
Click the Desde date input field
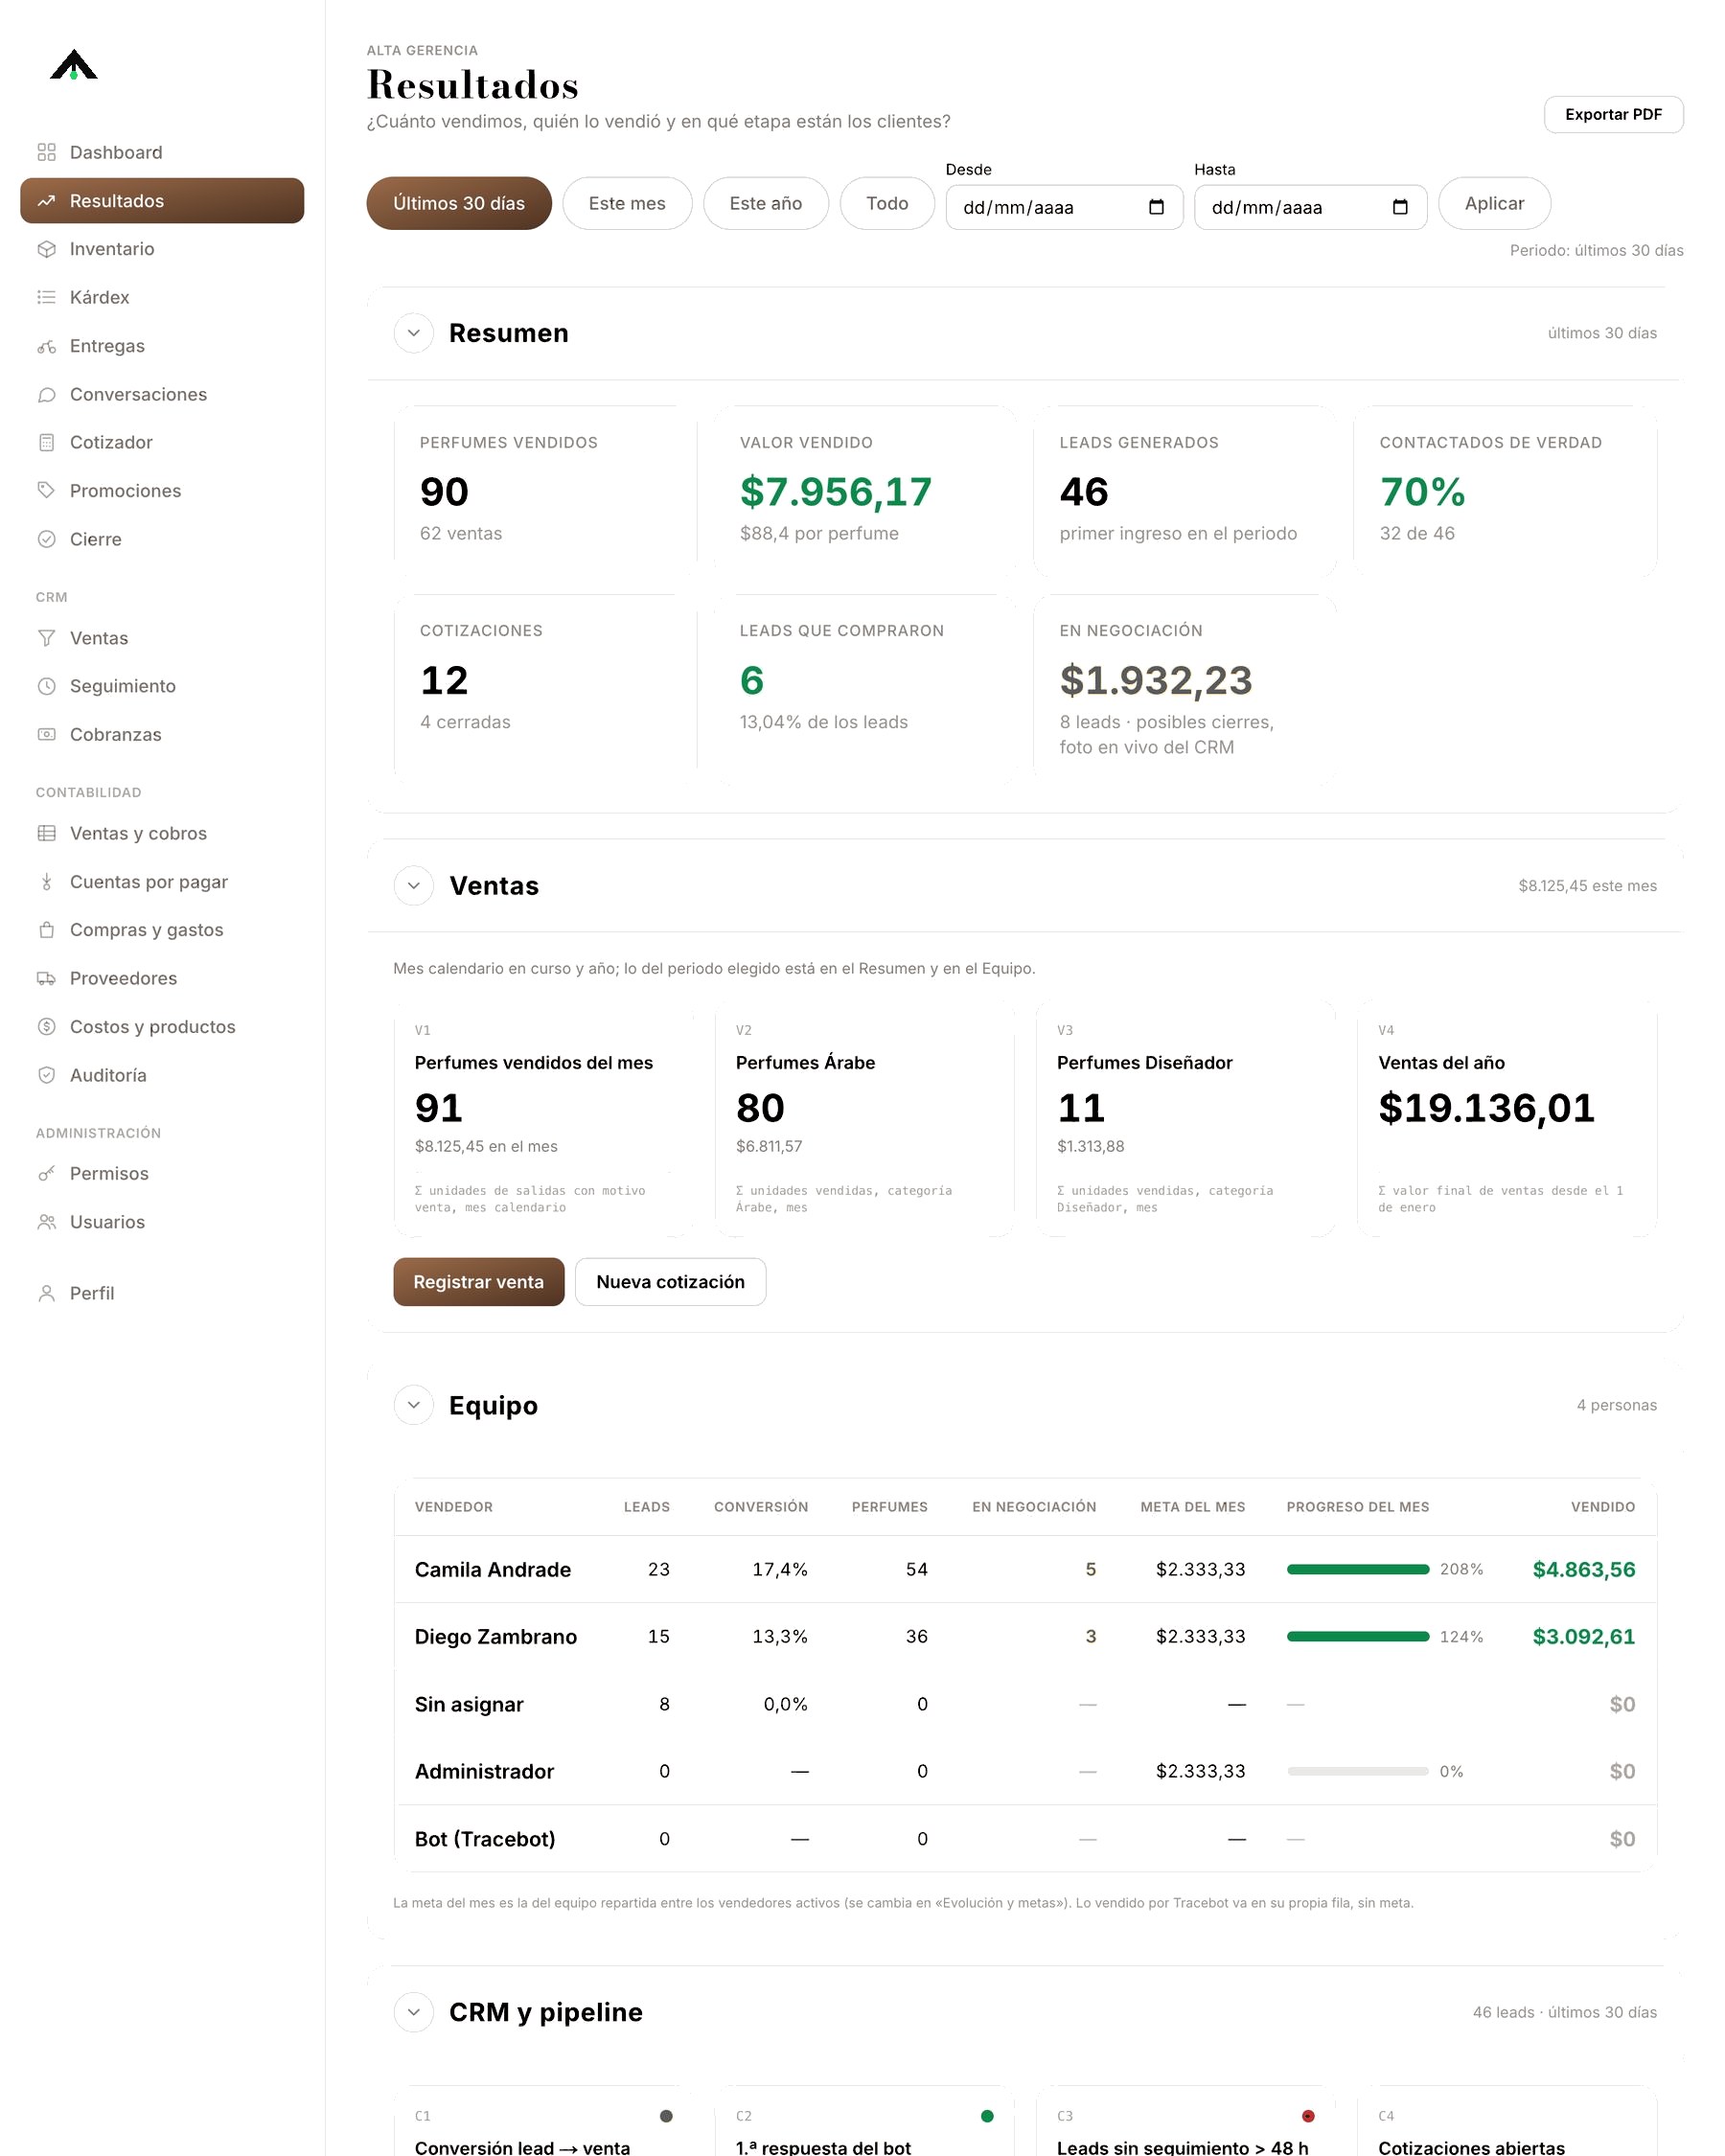pos(1064,207)
